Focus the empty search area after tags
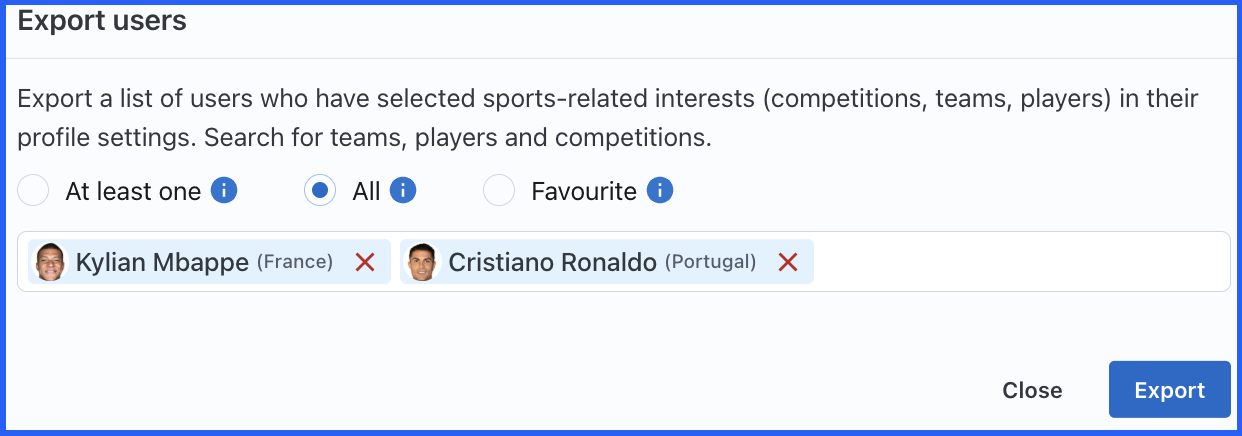Viewport: 1242px width, 436px height. click(x=1020, y=262)
